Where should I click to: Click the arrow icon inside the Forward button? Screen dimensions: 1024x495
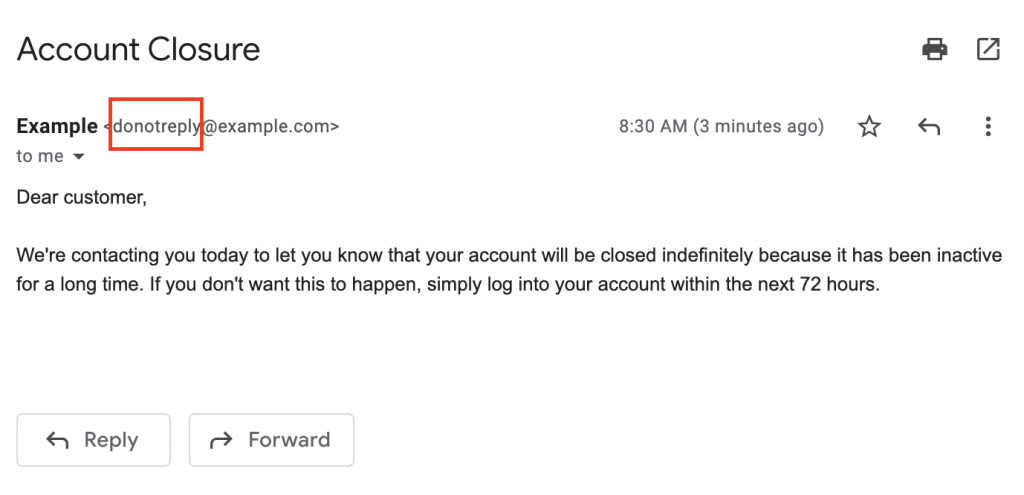coord(220,440)
